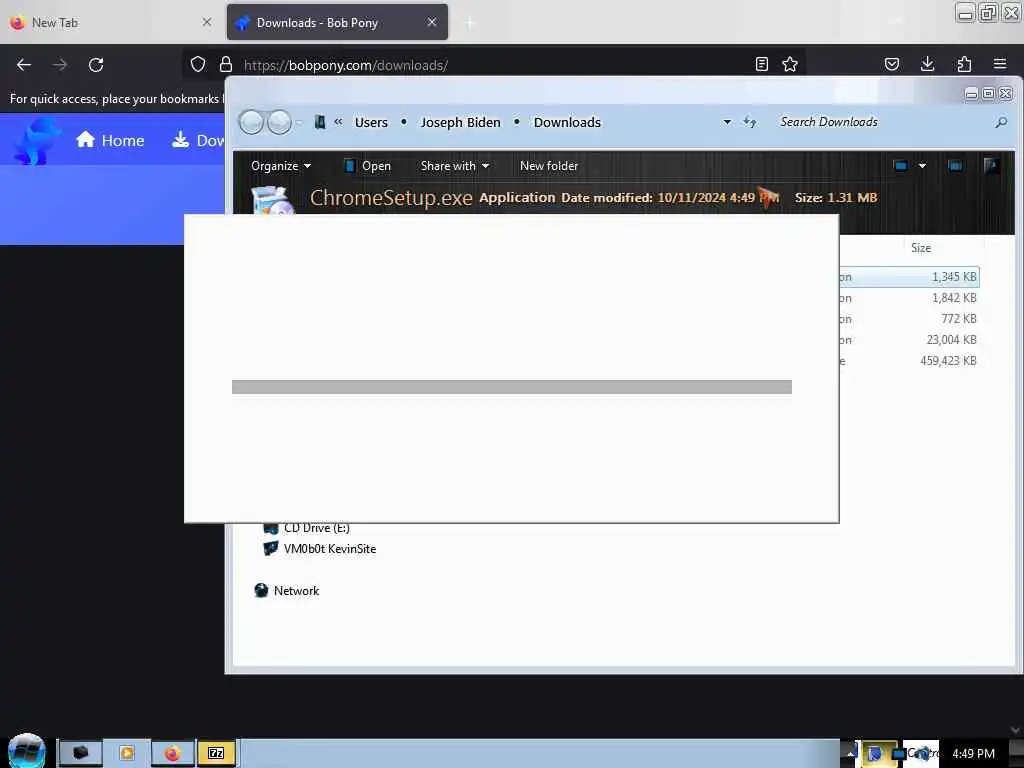
Task: Click Explorer back navigation button
Action: point(251,122)
